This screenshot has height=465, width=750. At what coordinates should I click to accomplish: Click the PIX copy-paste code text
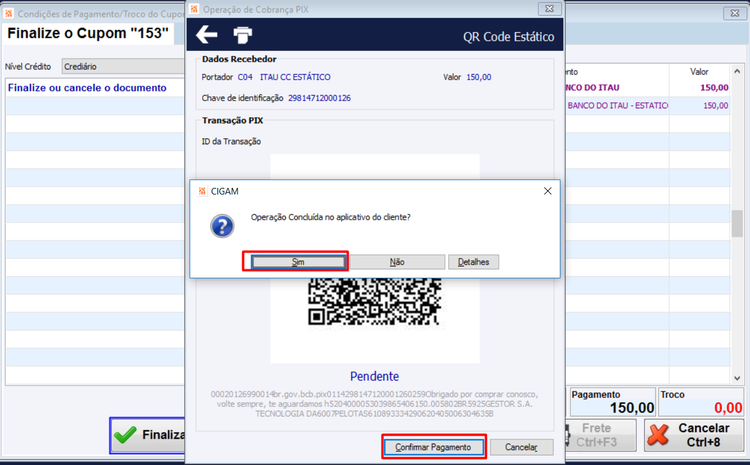pyautogui.click(x=375, y=404)
